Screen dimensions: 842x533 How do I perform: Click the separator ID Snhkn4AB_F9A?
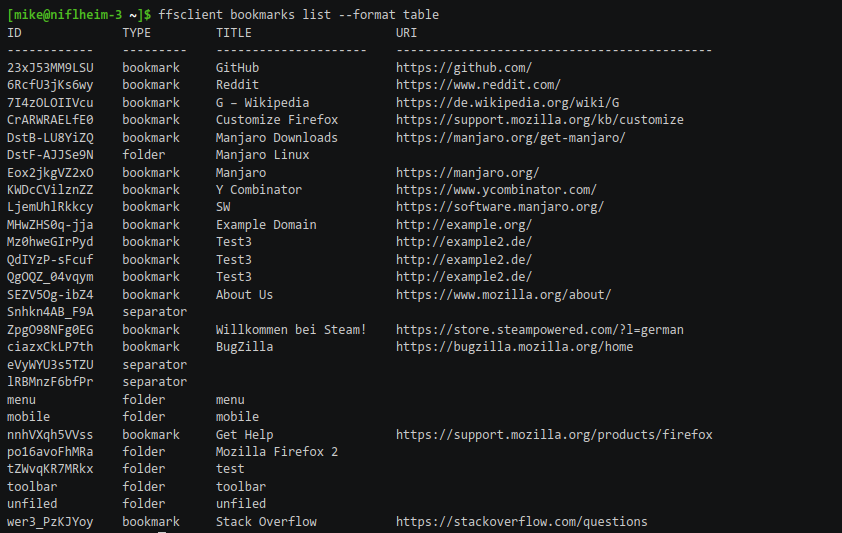click(50, 312)
